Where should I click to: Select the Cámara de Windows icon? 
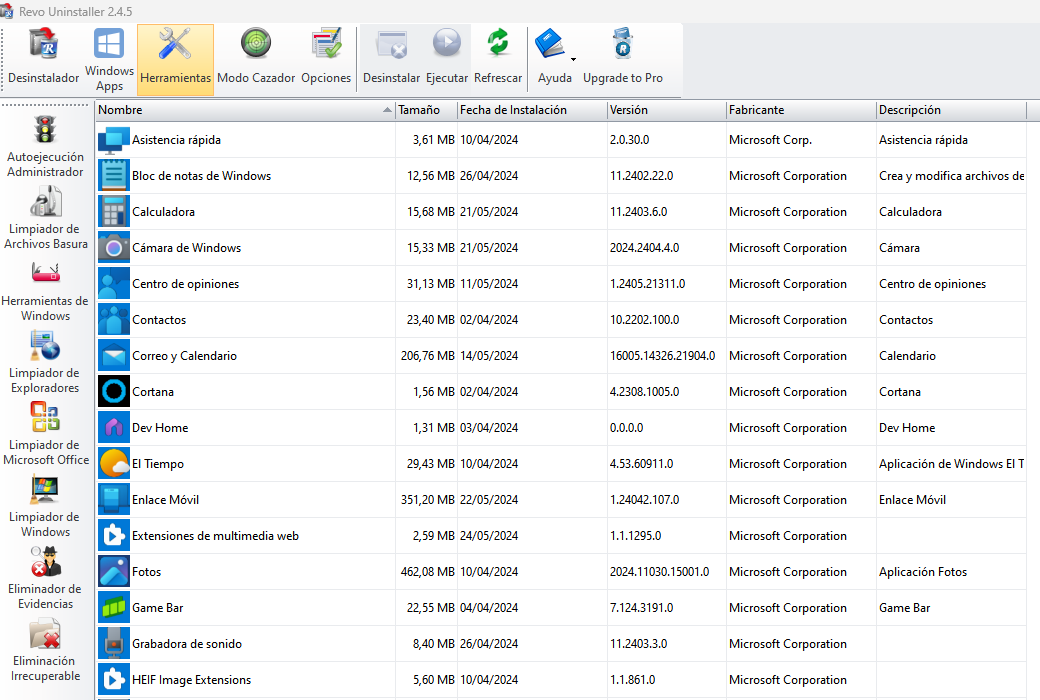pos(113,247)
